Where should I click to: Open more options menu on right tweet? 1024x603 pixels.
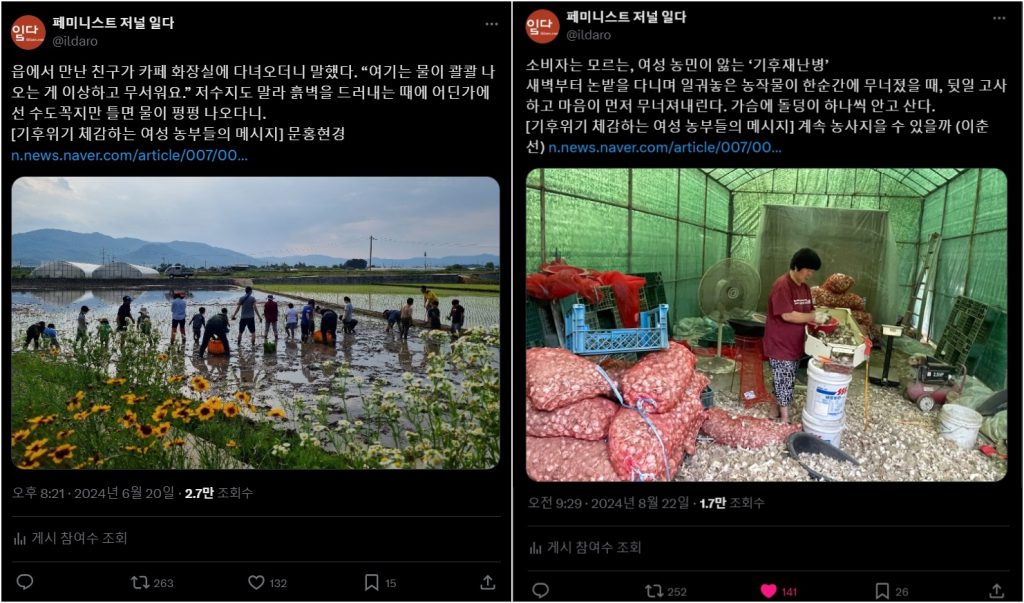(x=999, y=18)
